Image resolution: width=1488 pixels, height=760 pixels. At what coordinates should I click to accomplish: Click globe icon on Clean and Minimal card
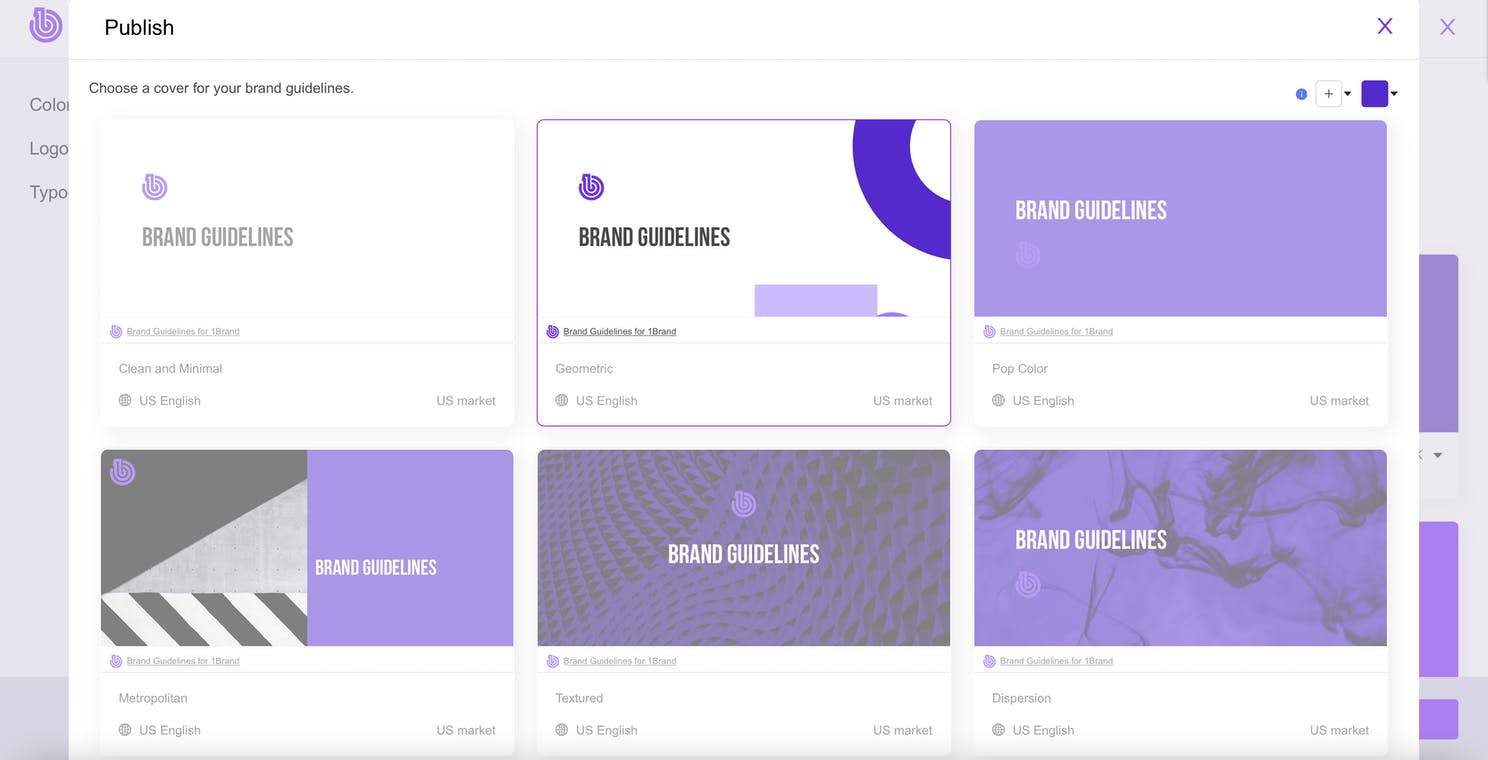coord(125,400)
